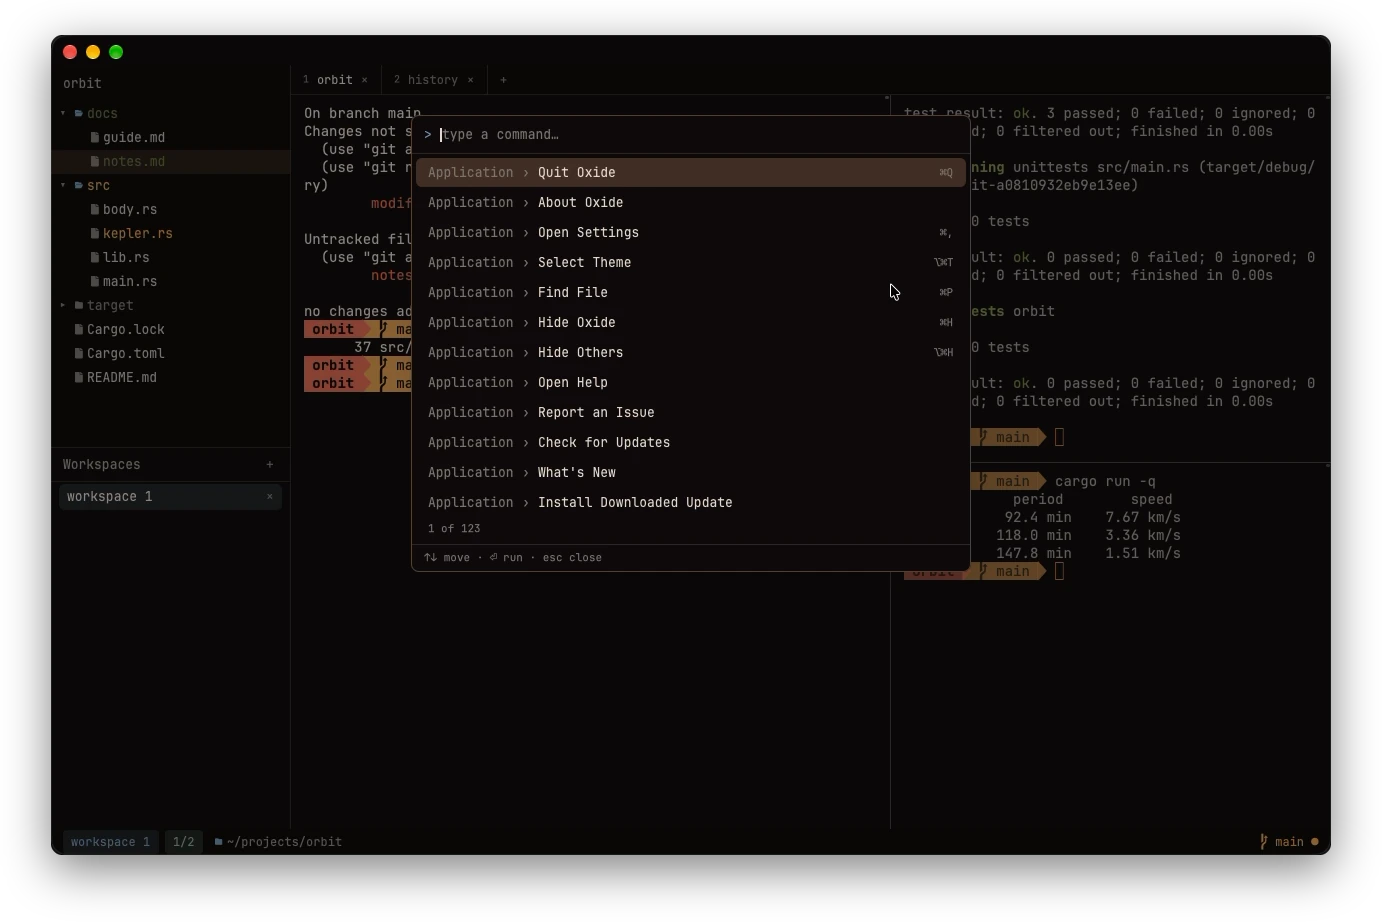
Task: Collapse the docs folder
Action: tap(63, 113)
